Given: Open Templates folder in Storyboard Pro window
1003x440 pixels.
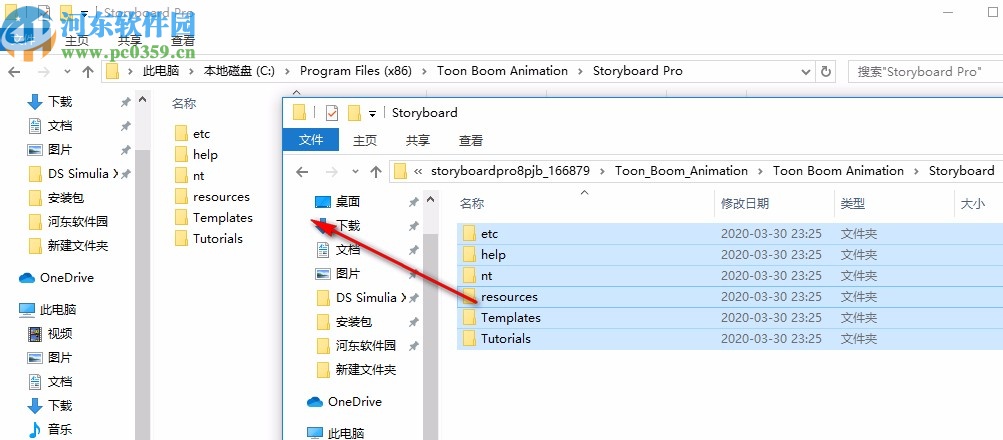Looking at the screenshot, I should point(223,218).
